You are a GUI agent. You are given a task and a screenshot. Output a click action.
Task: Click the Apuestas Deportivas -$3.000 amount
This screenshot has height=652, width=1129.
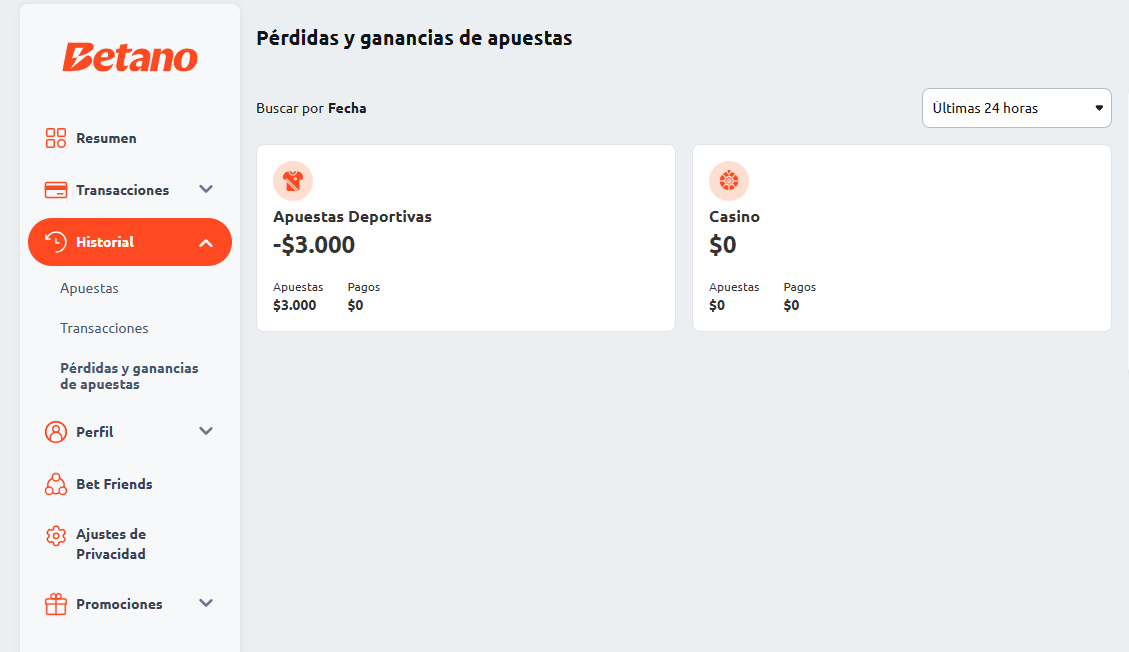click(x=314, y=245)
